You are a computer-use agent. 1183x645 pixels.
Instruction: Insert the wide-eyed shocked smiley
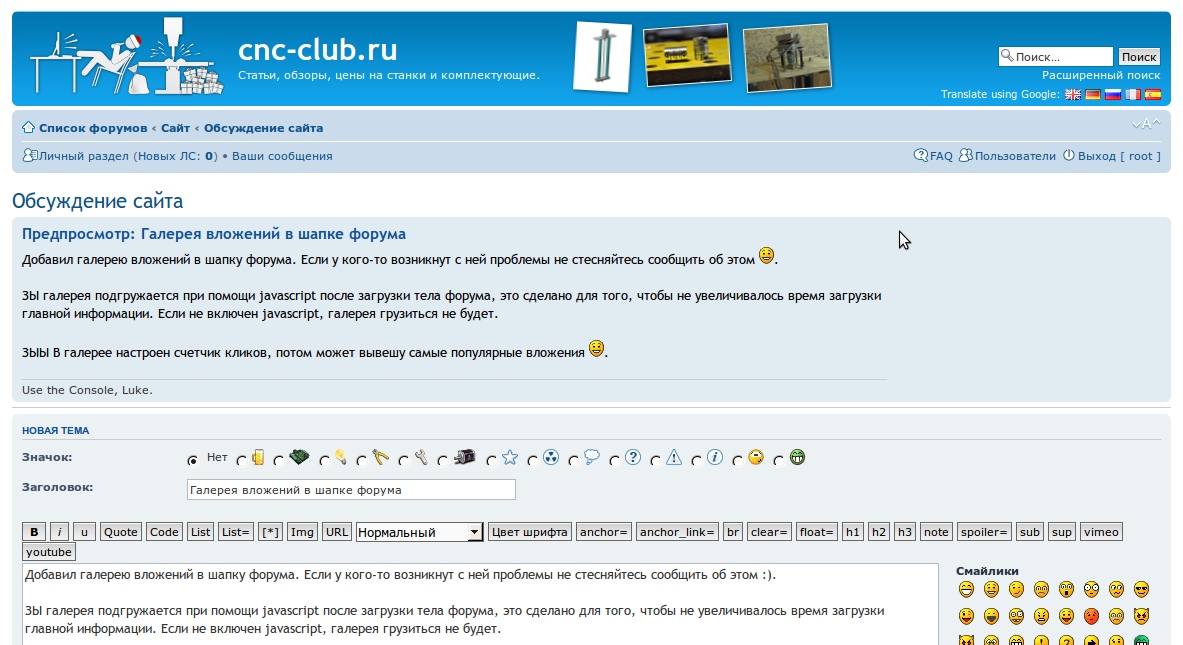click(x=1091, y=589)
